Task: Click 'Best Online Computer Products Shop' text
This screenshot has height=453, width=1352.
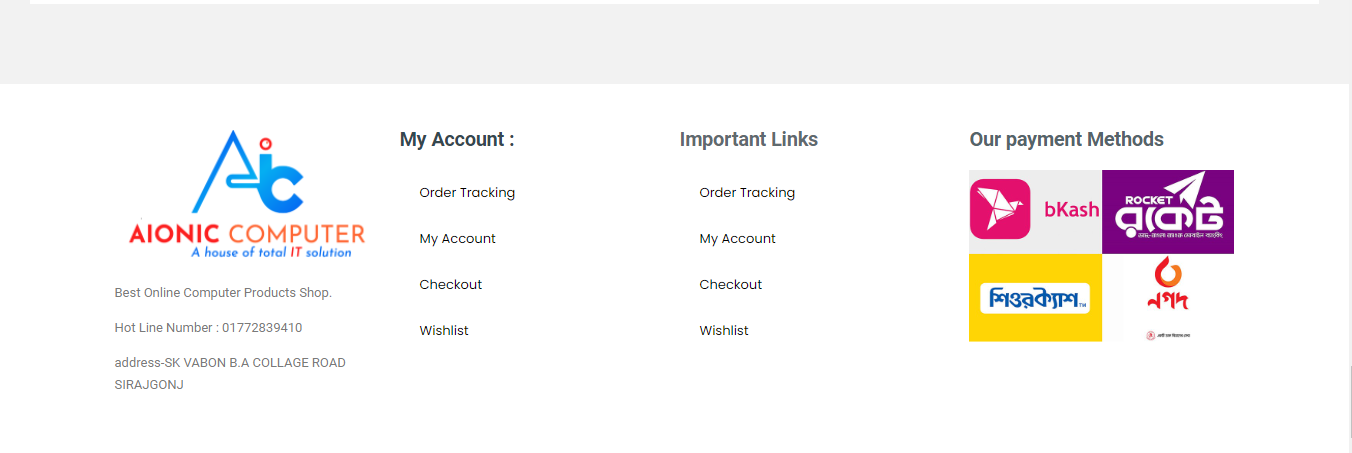Action: point(223,293)
